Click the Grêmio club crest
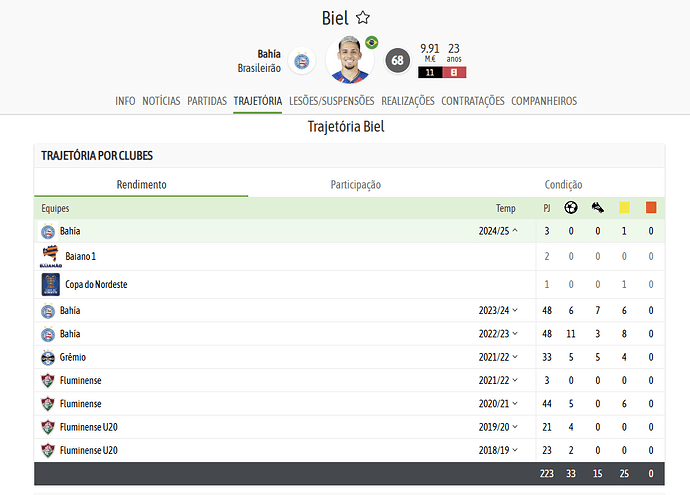This screenshot has height=495, width=690. 48,357
